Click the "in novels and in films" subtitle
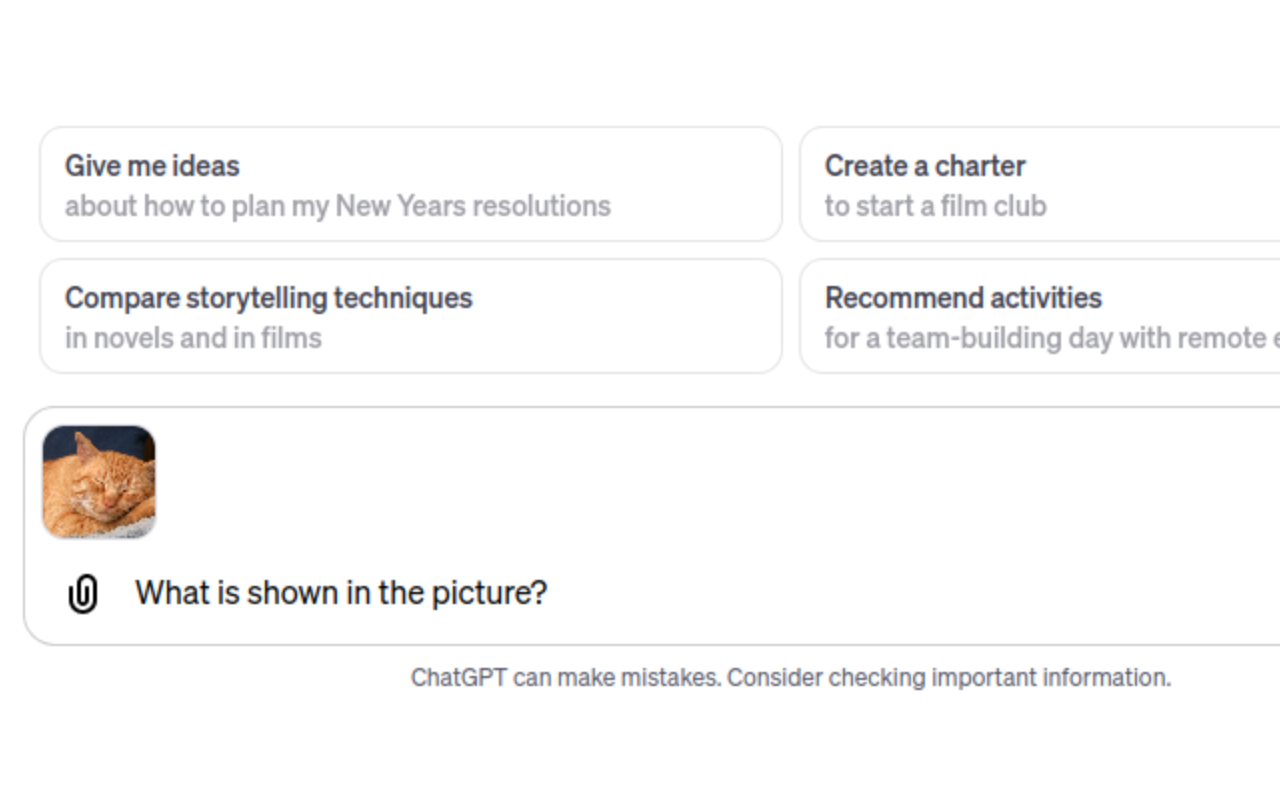1280x800 pixels. coord(193,338)
